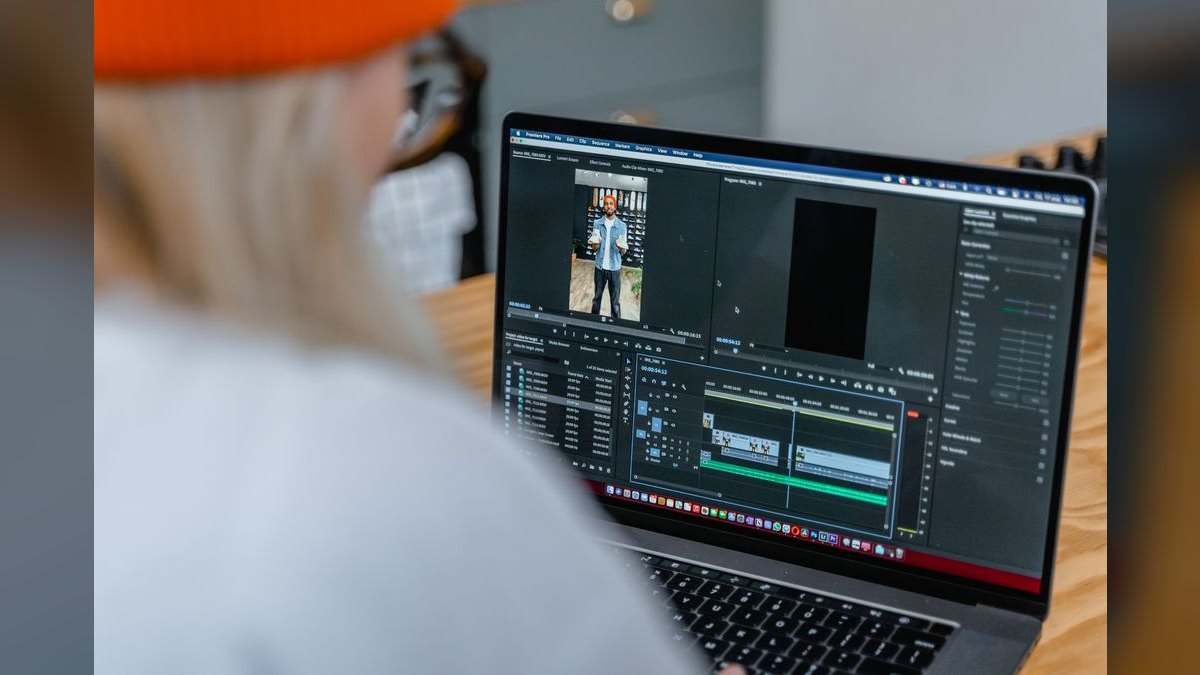Click the WB Selector eyedropper
The height and width of the screenshot is (675, 1200).
click(996, 288)
